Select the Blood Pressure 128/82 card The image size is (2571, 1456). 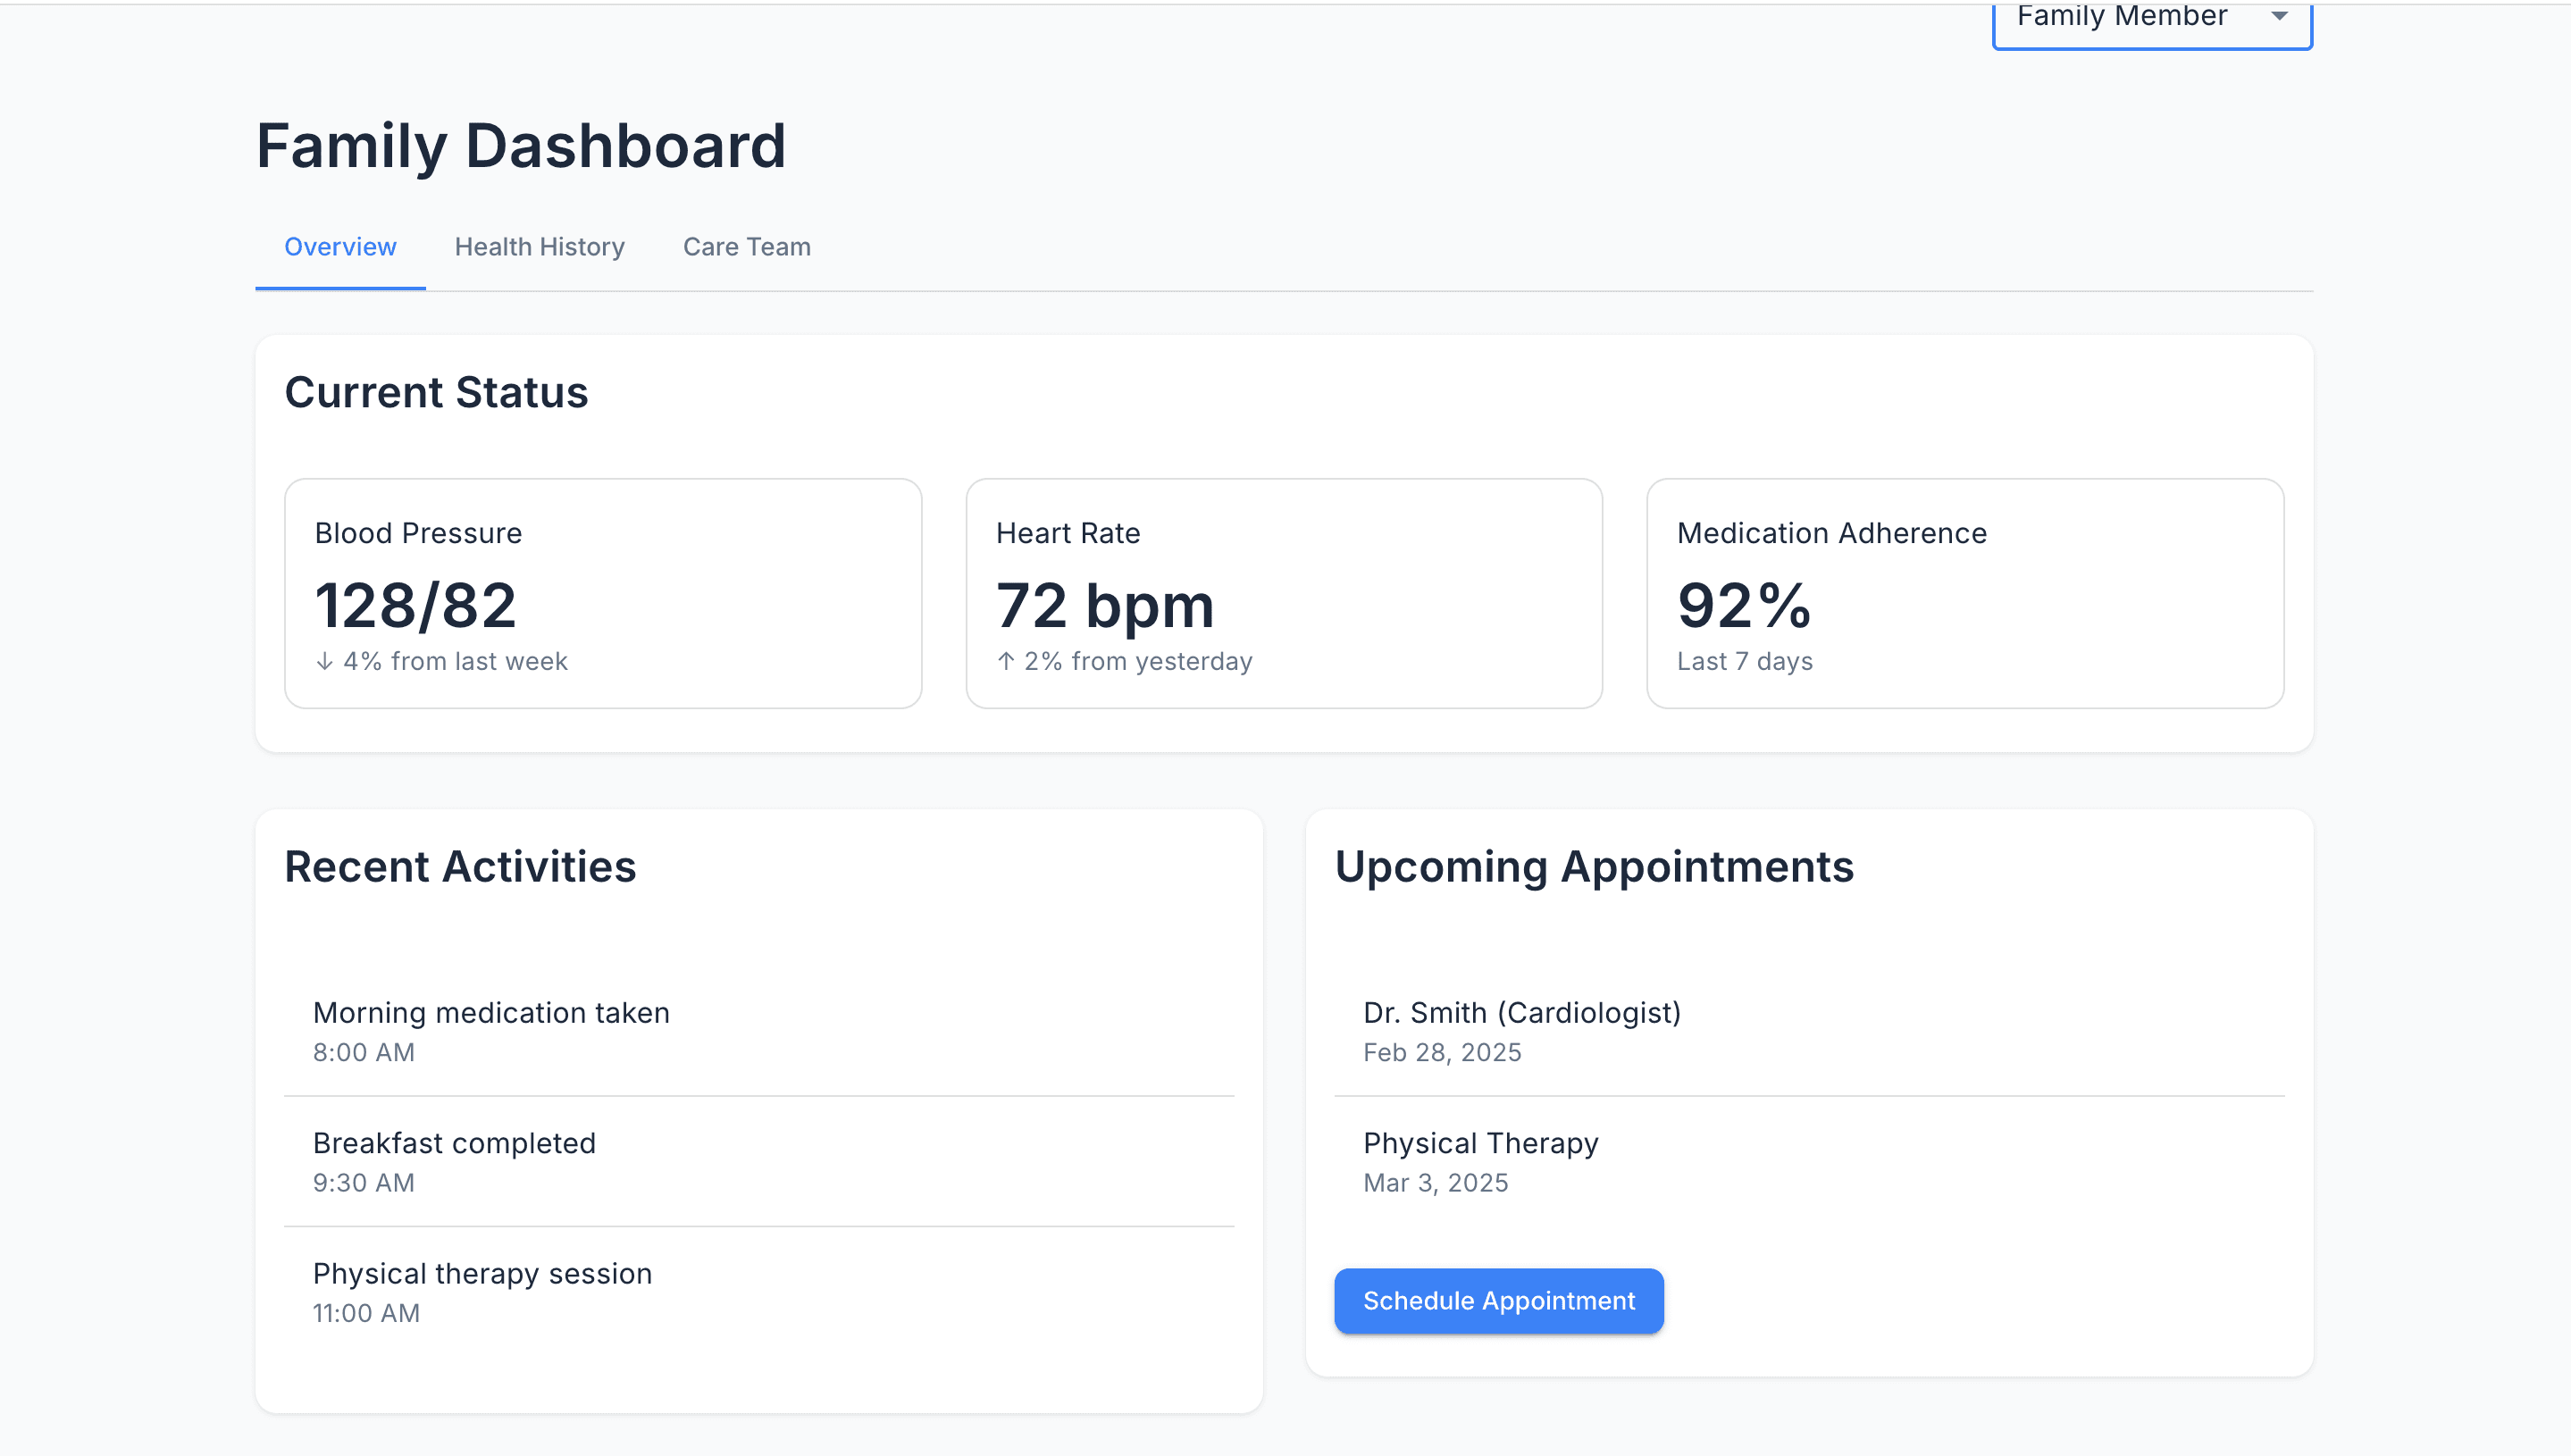[603, 593]
